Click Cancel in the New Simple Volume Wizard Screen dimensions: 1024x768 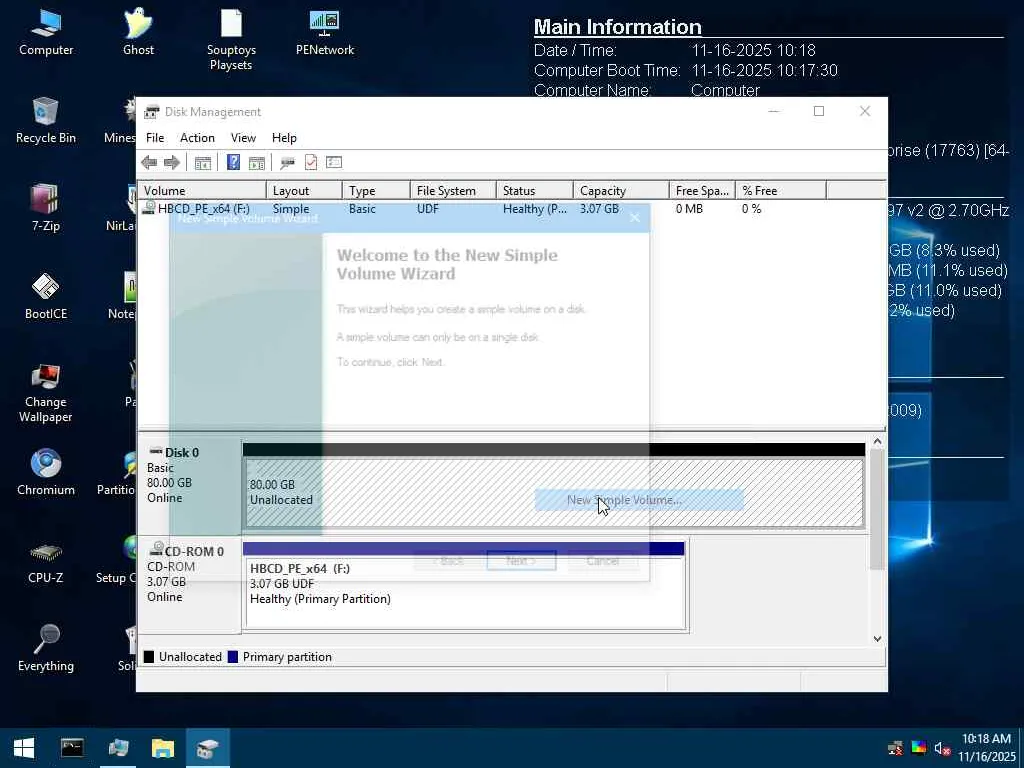pos(603,560)
